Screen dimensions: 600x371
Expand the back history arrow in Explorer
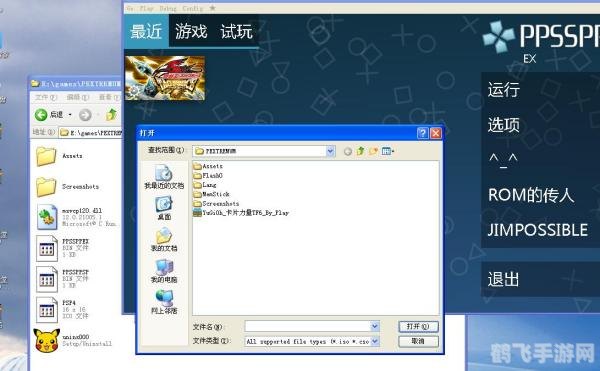point(70,115)
